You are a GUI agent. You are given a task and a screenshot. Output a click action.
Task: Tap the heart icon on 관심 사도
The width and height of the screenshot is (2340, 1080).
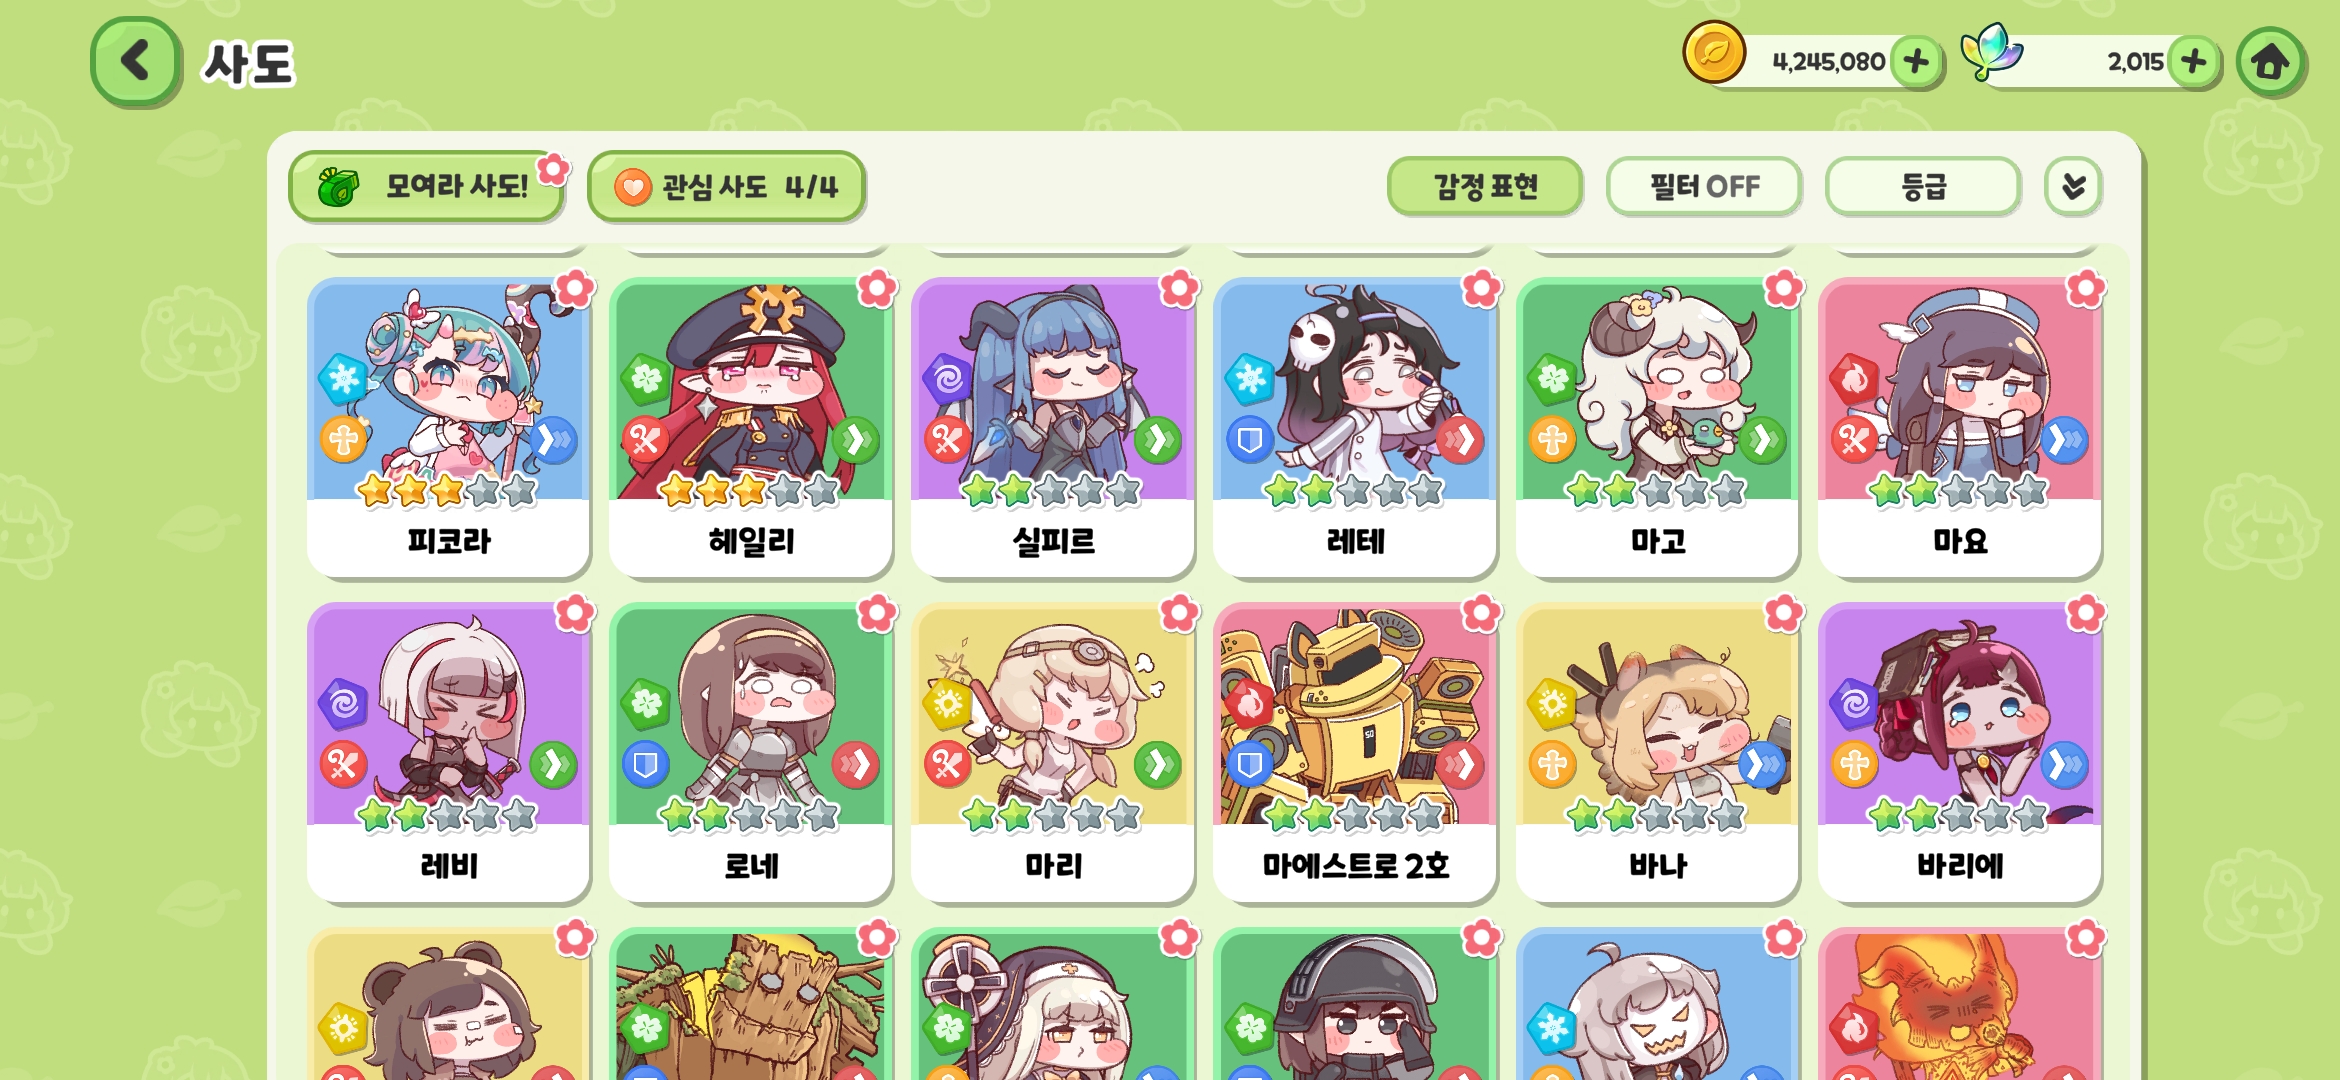point(633,187)
